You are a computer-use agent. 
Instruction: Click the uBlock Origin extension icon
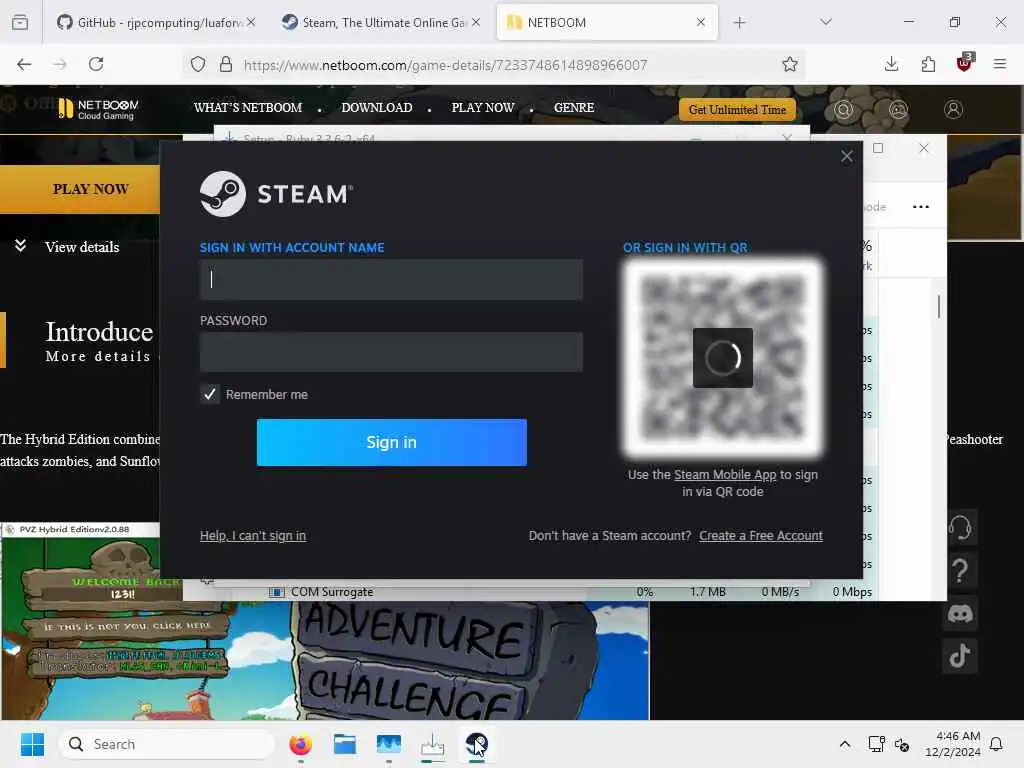click(965, 63)
